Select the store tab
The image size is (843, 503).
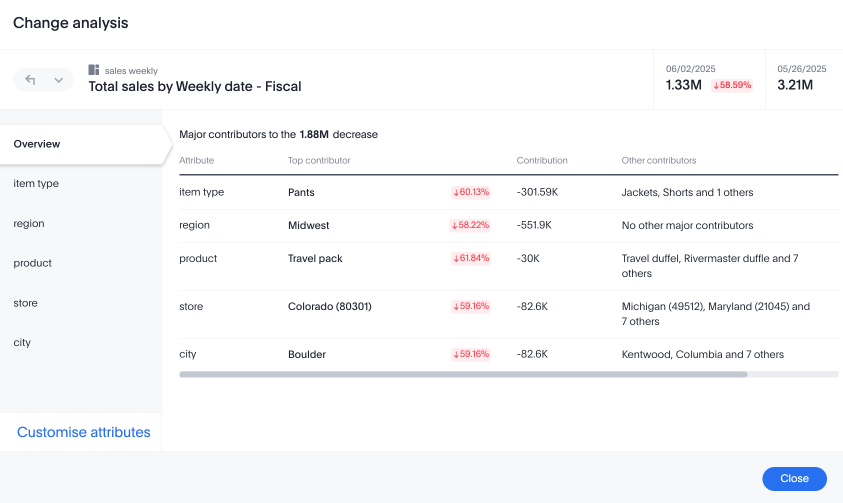26,303
